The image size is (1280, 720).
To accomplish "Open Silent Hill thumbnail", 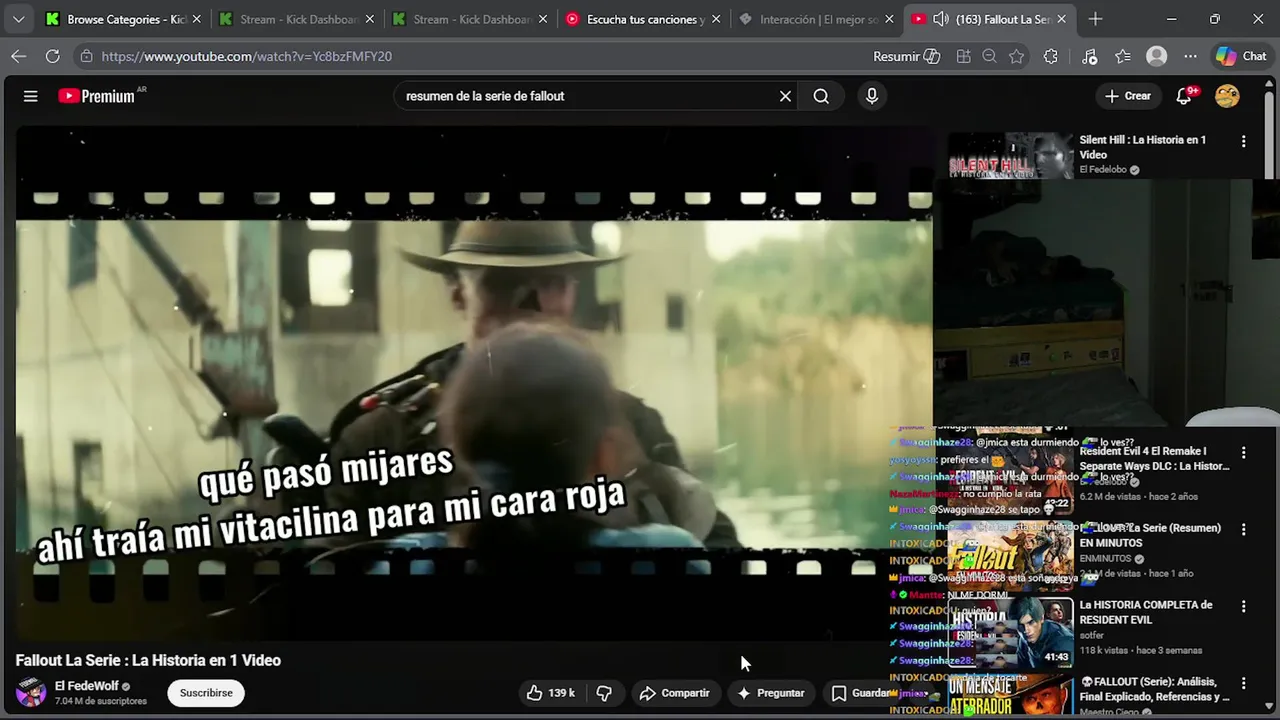I will point(1010,156).
